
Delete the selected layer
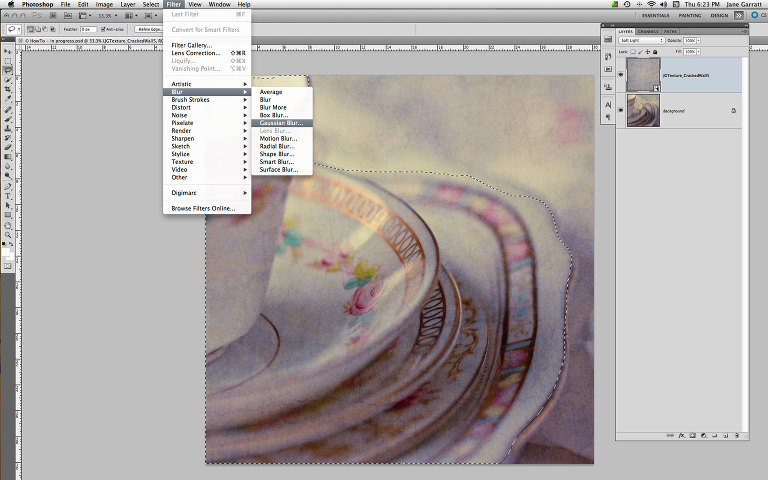[x=737, y=435]
